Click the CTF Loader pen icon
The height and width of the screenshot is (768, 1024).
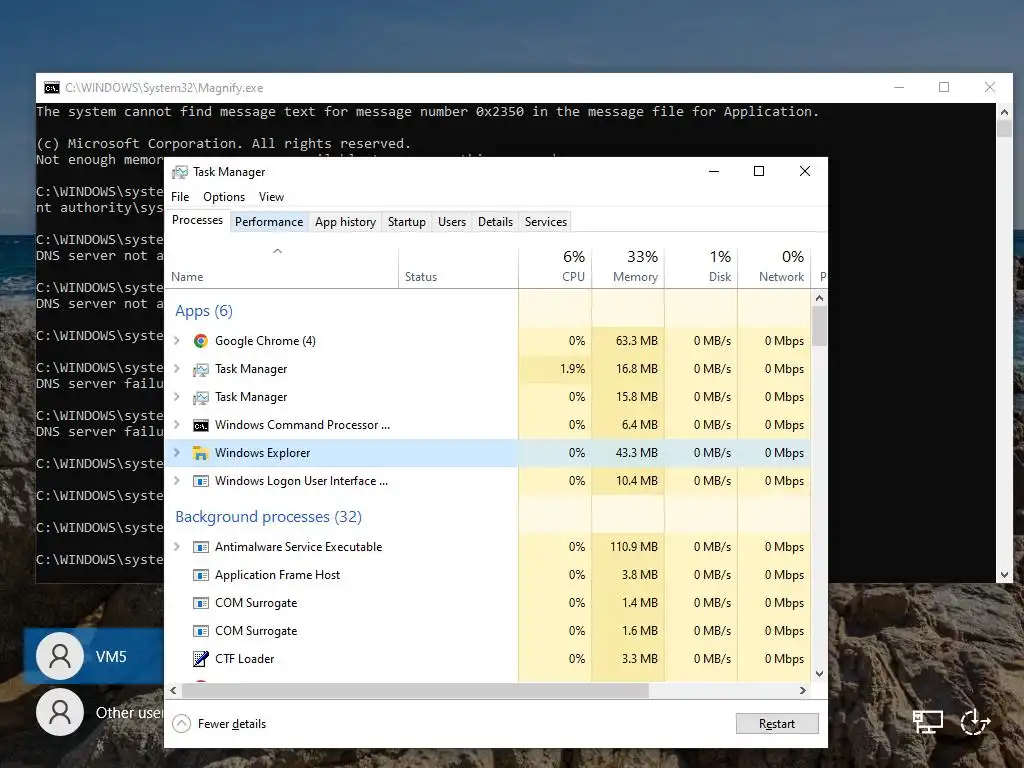click(x=200, y=659)
